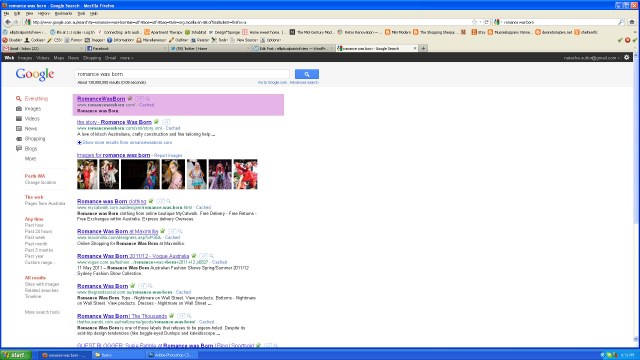Click the Windows Start button
The height and width of the screenshot is (360, 640).
click(x=16, y=355)
